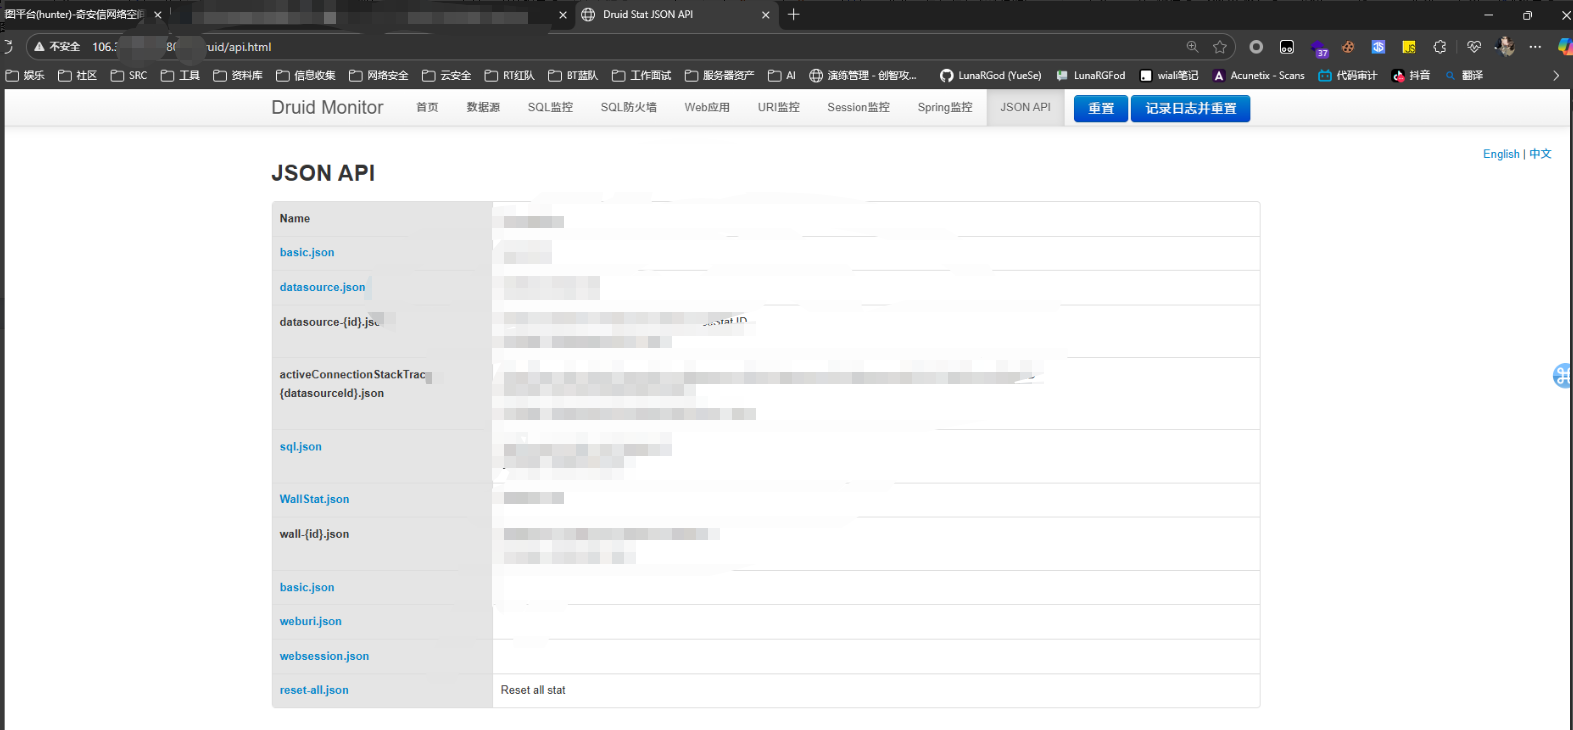Expand the 云安全 bookmark folder
The image size is (1573, 730).
tap(447, 76)
